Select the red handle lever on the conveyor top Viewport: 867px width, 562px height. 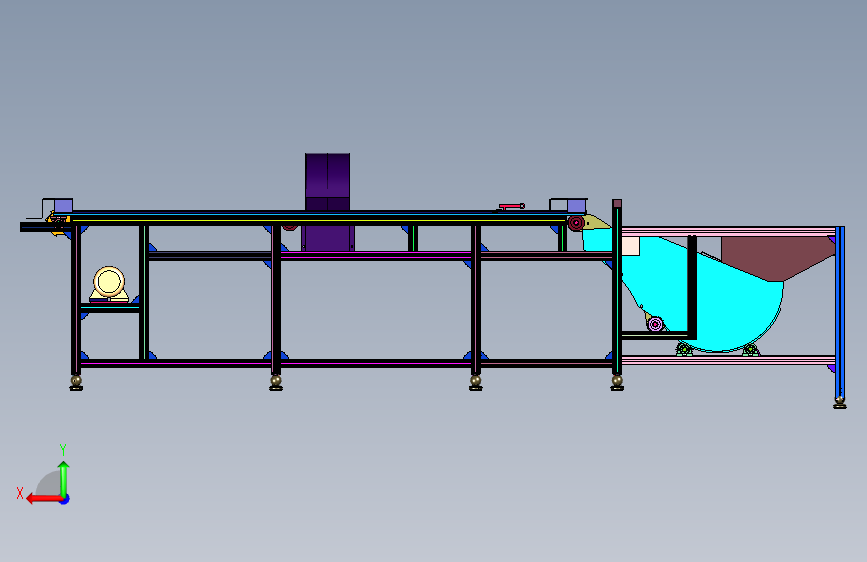(511, 206)
